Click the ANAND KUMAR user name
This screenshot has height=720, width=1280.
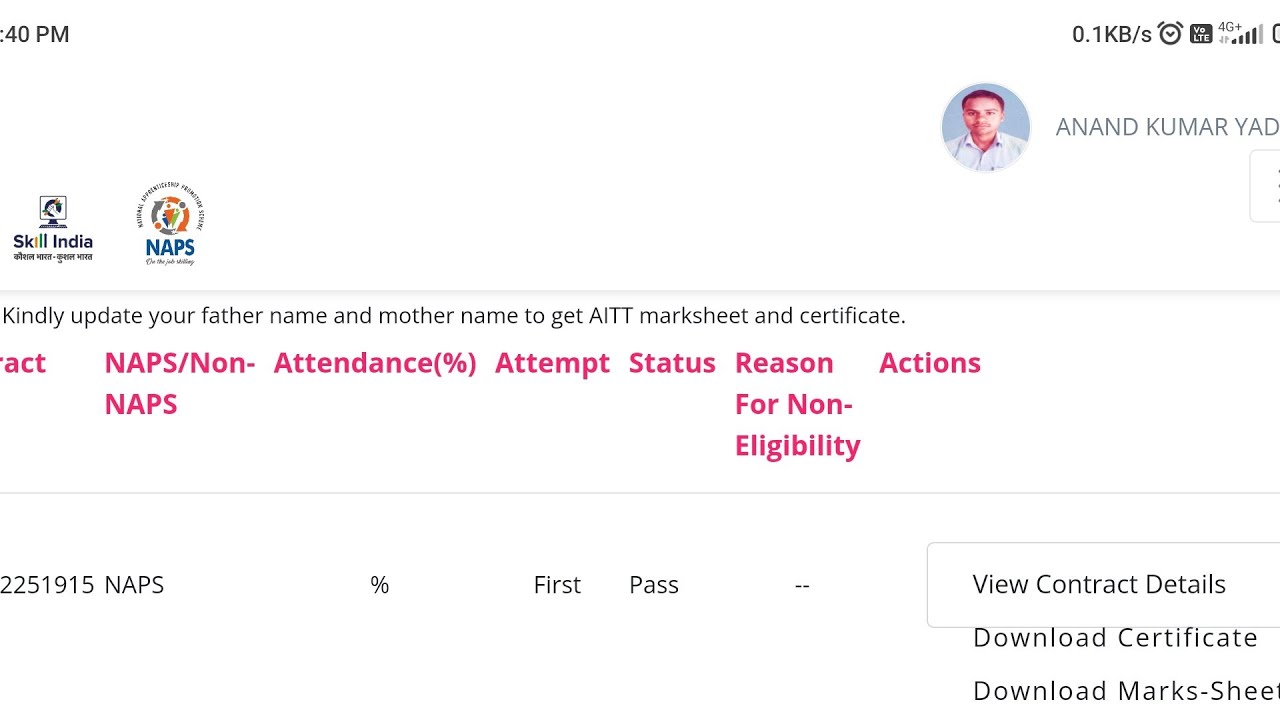[x=1168, y=127]
